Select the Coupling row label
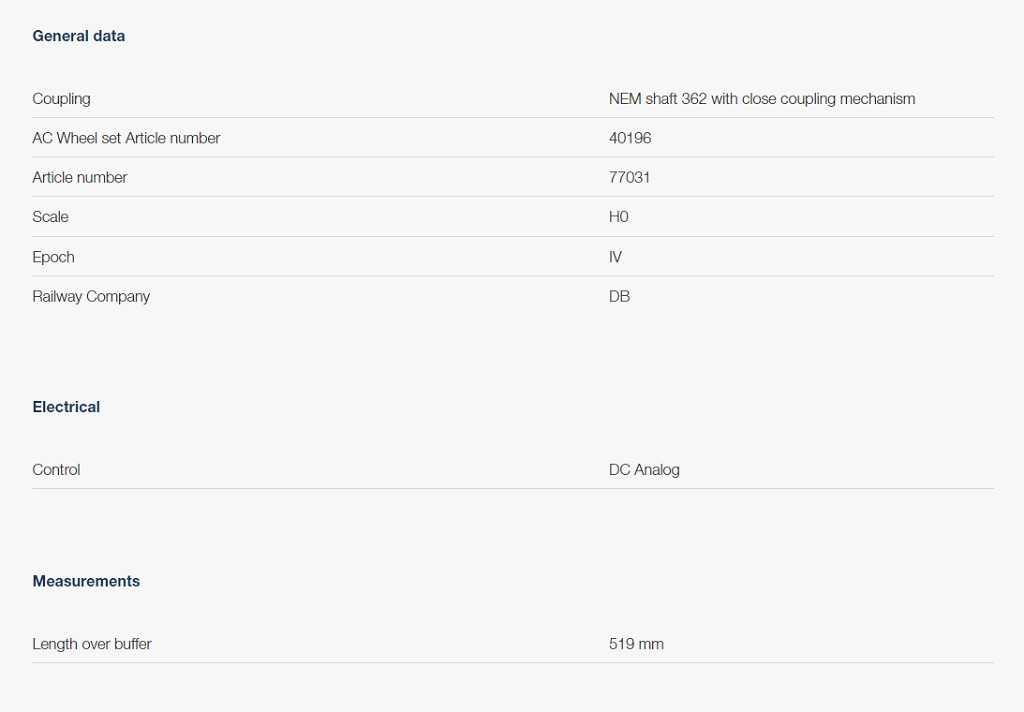This screenshot has width=1024, height=712. (61, 99)
